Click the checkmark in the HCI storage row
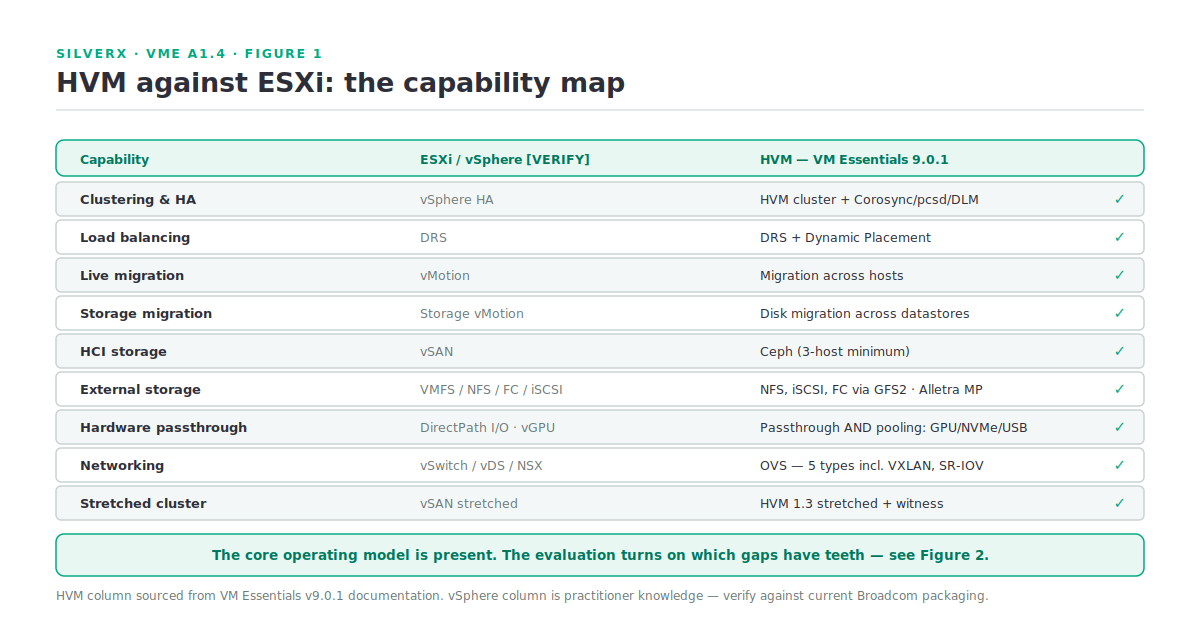 [1119, 351]
